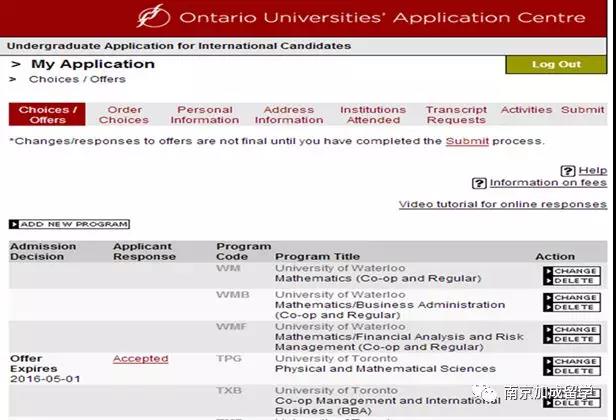Click the Admission Decision column header
616x420 pixels.
click(43, 251)
